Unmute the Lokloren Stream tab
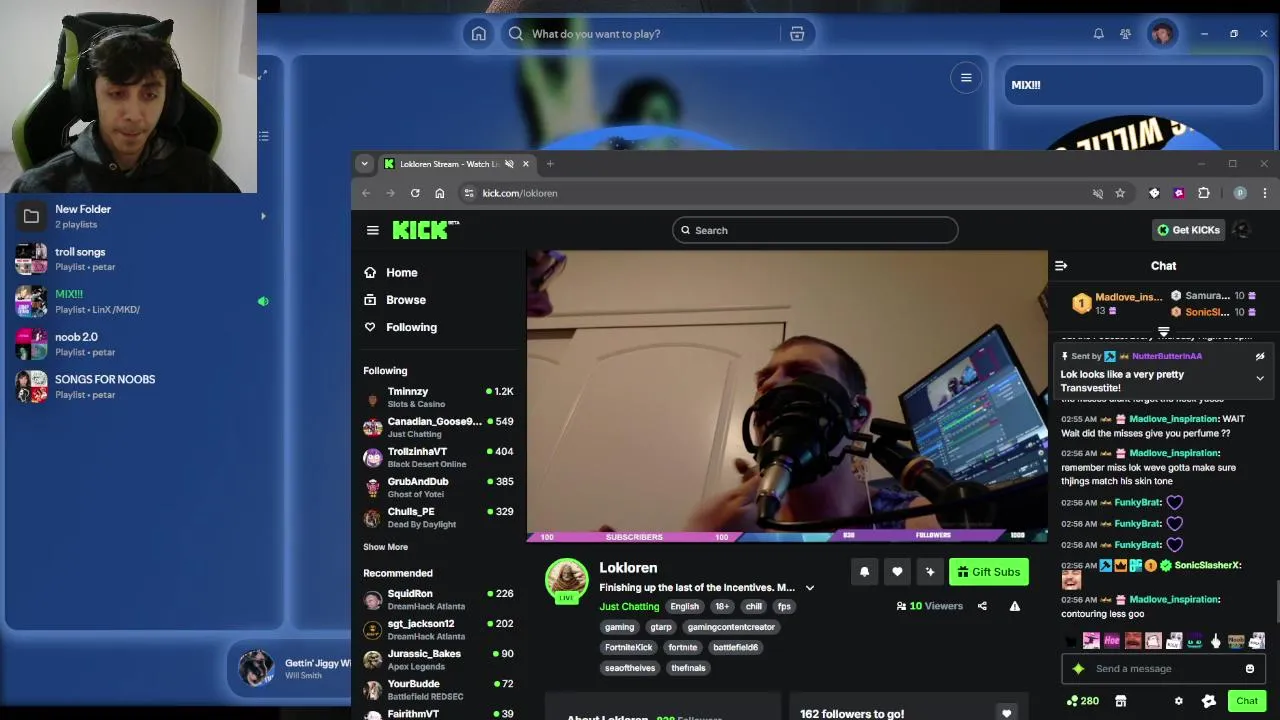Image resolution: width=1280 pixels, height=720 pixels. [x=509, y=164]
